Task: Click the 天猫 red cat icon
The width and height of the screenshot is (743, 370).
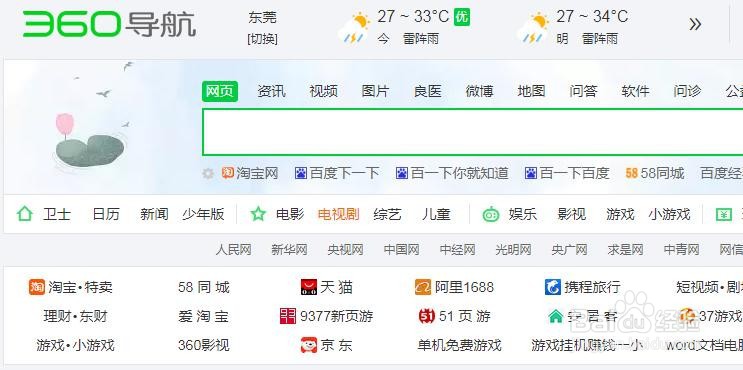Action: pyautogui.click(x=309, y=287)
